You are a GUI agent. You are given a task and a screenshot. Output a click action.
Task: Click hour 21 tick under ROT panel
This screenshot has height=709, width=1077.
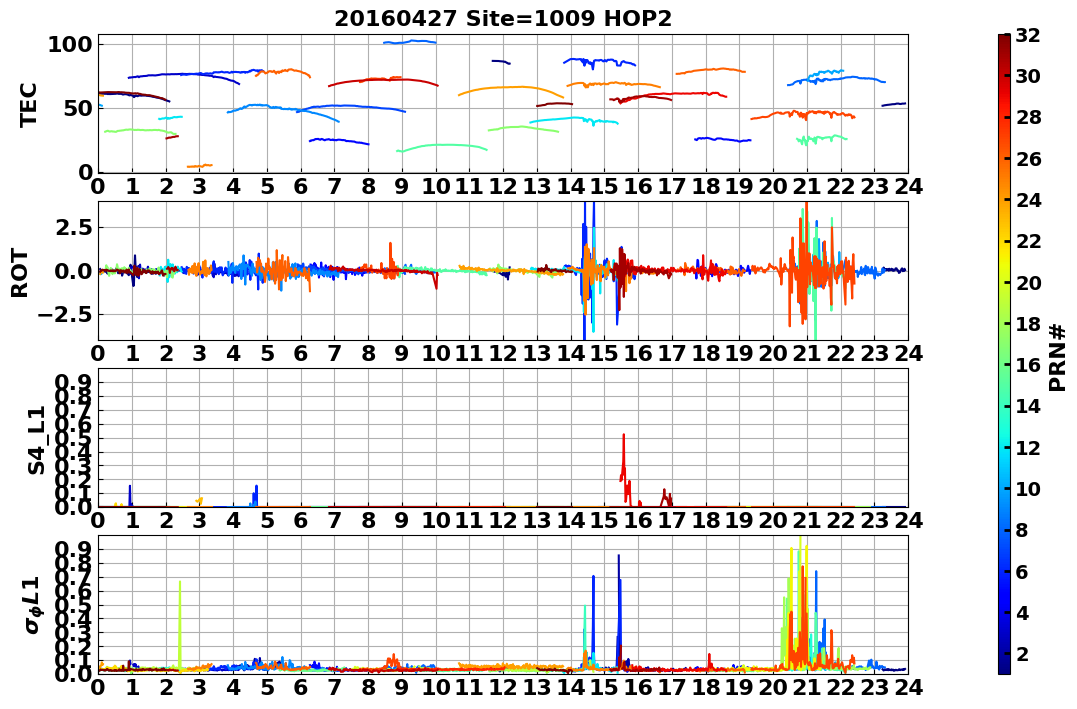[807, 353]
